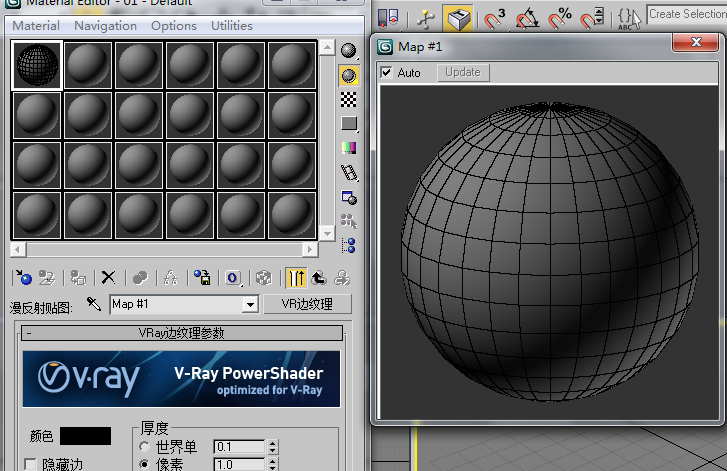727x471 pixels.
Task: Click the Sample Type sphere icon
Action: click(349, 51)
